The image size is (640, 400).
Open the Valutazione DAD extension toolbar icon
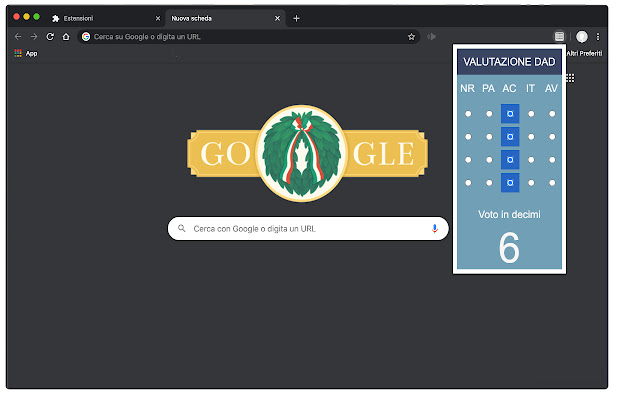point(560,37)
